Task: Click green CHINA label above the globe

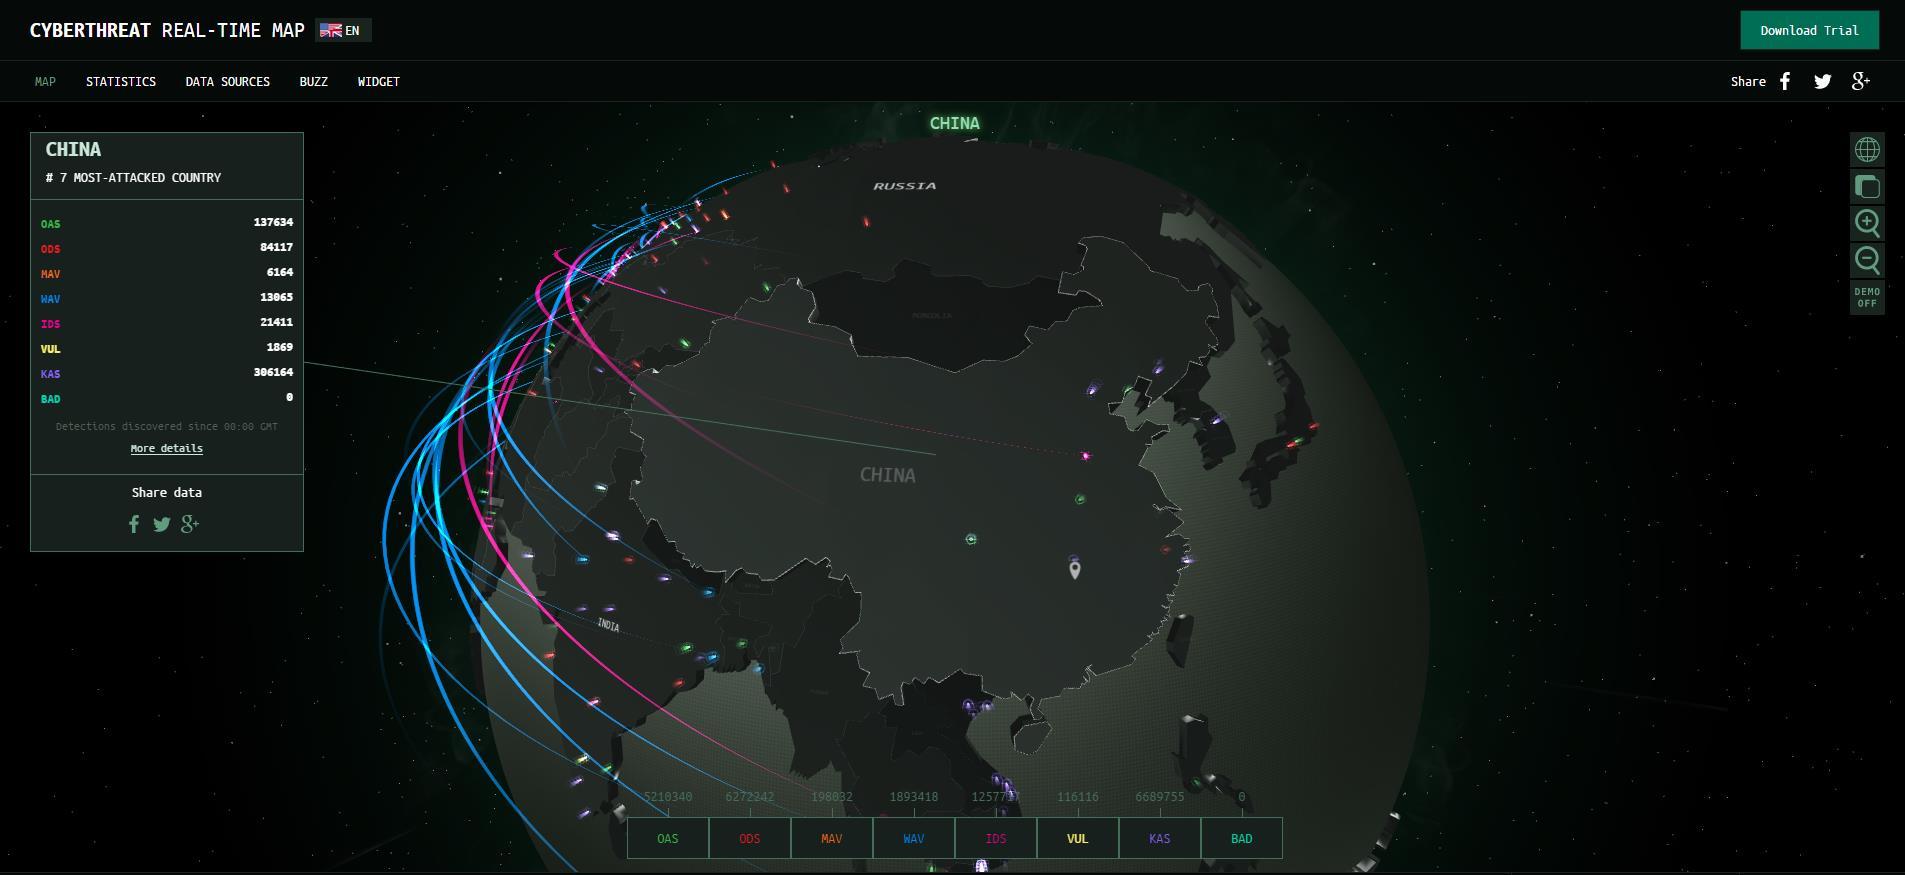Action: (955, 124)
